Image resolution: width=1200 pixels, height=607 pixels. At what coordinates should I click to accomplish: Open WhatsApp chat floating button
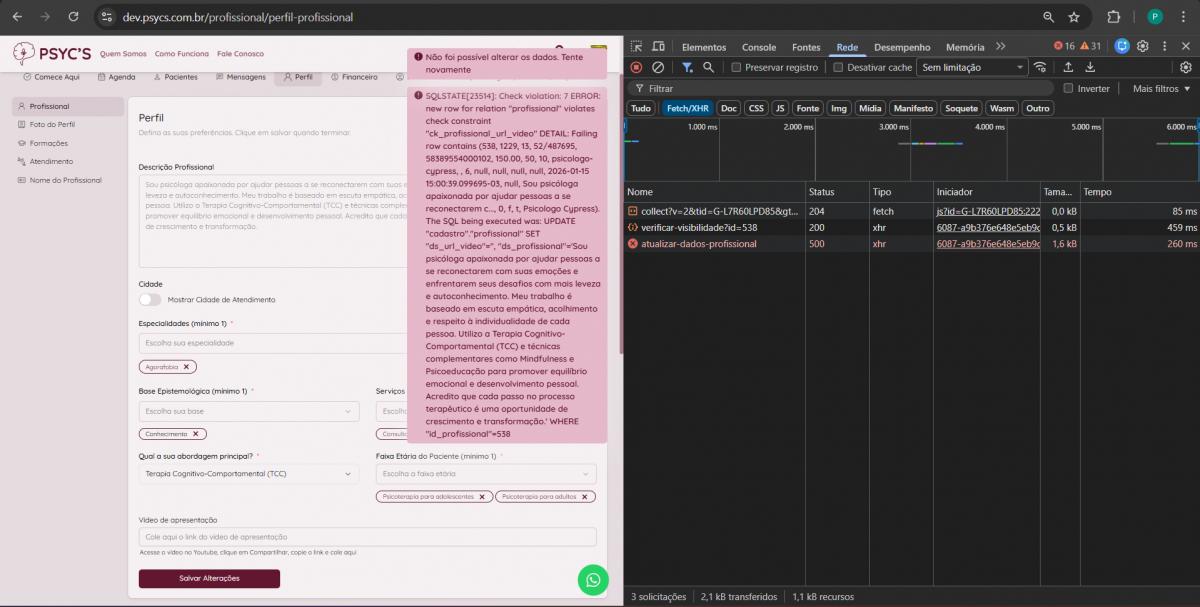(593, 580)
